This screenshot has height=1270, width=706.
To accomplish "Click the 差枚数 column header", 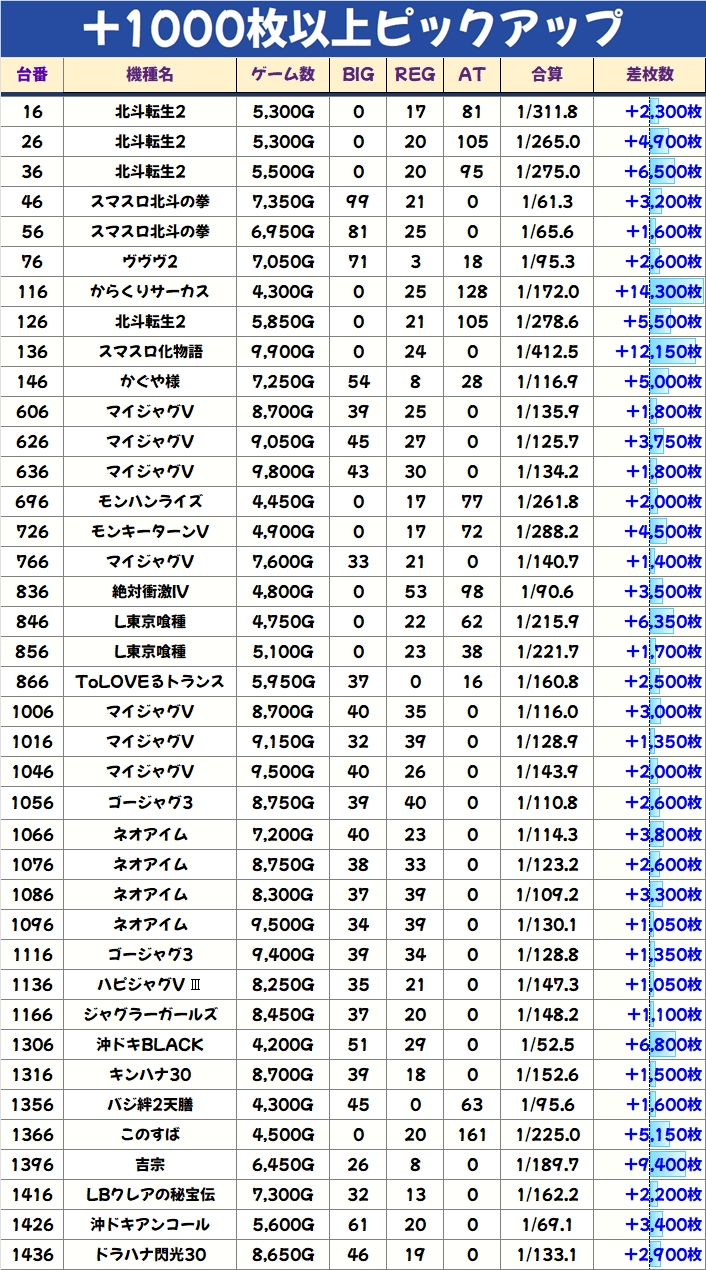I will pos(649,75).
